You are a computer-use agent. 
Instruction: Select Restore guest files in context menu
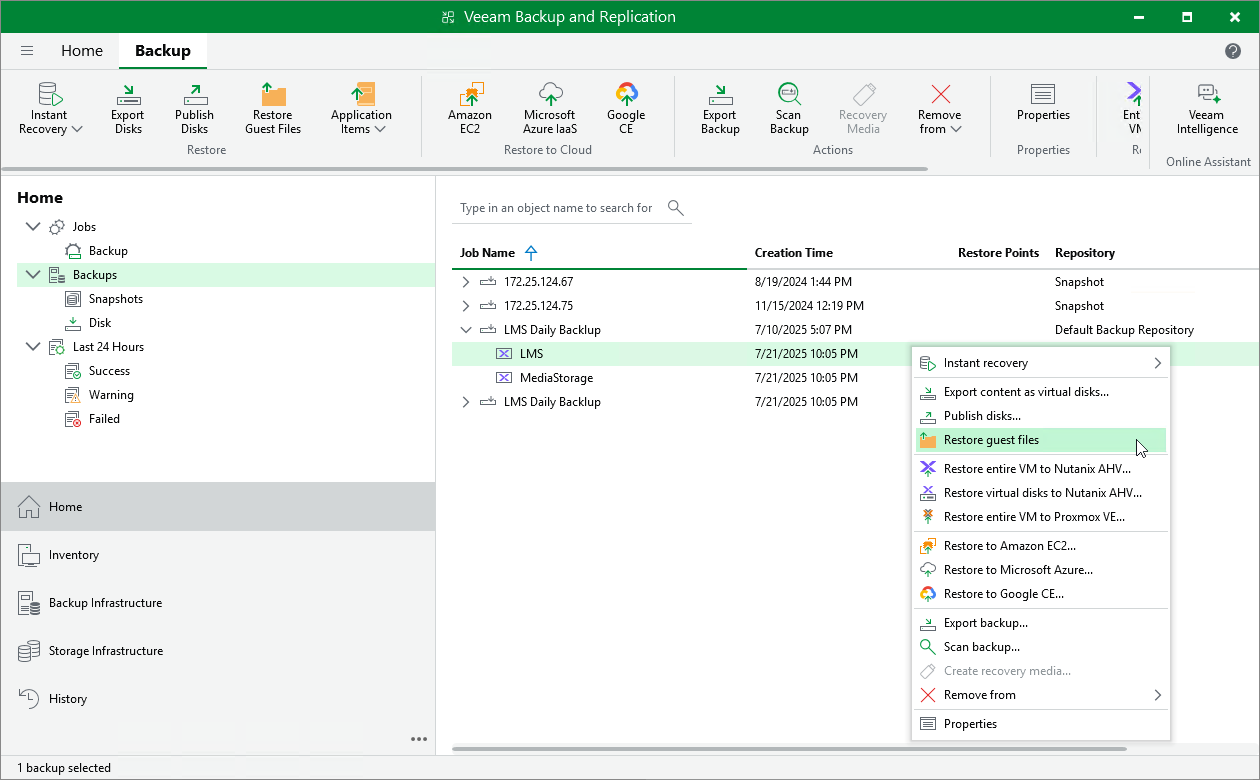(x=991, y=440)
